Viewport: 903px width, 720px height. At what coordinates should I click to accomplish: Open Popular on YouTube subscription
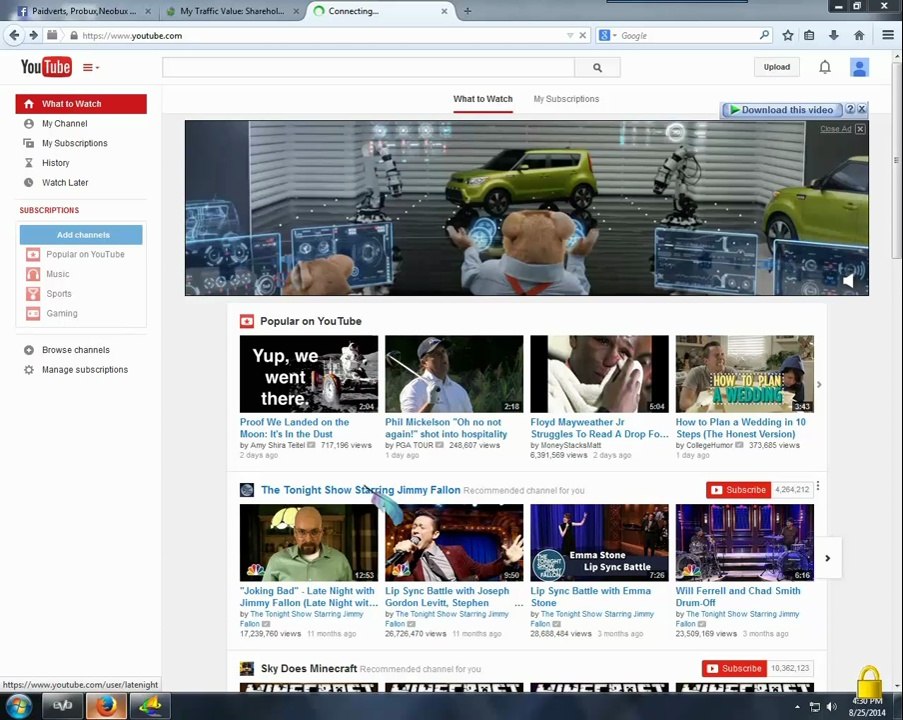(x=85, y=254)
